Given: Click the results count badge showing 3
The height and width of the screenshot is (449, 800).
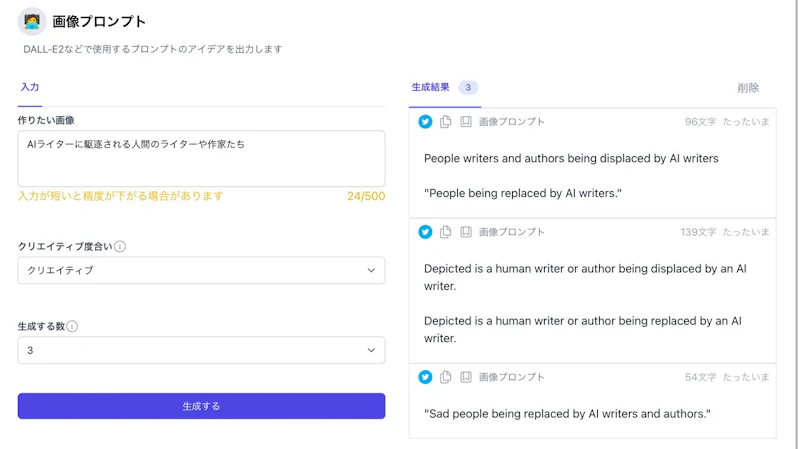Looking at the screenshot, I should (468, 88).
